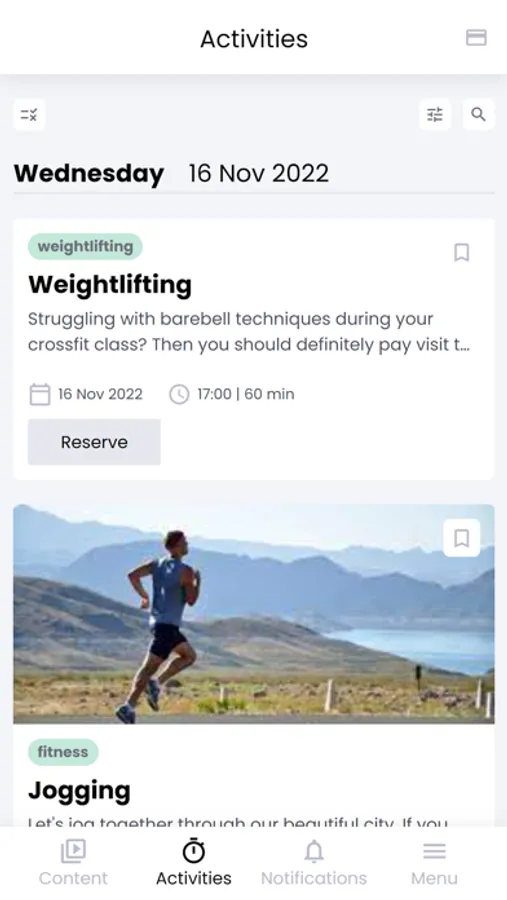This screenshot has height=900, width=507.
Task: Click the Wednesday 16 Nov 2022 date header
Action: click(171, 173)
